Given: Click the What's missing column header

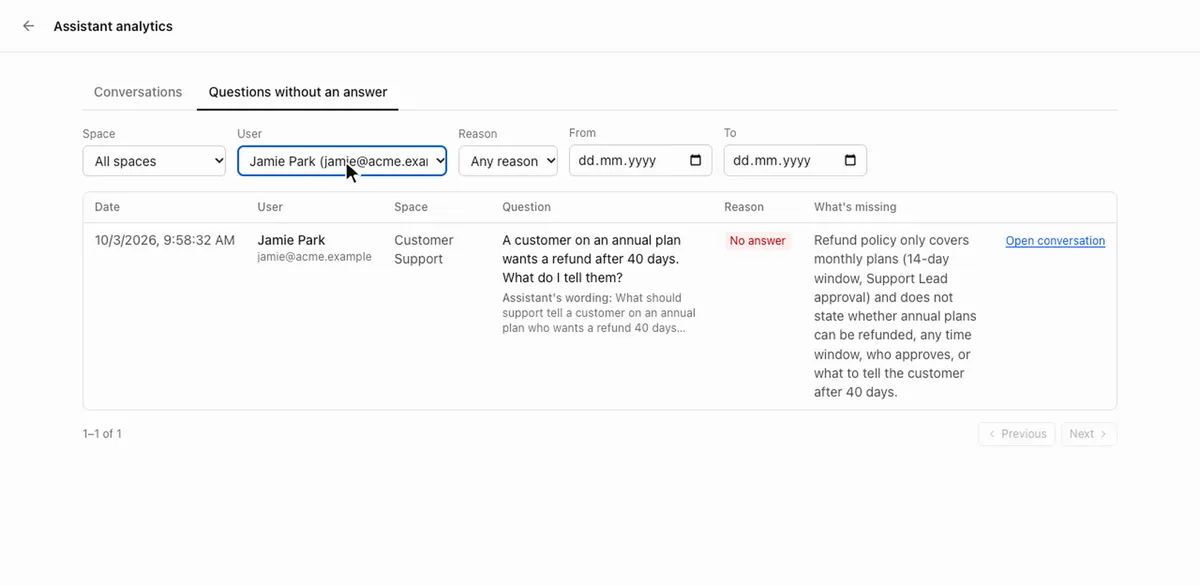Looking at the screenshot, I should (x=855, y=207).
